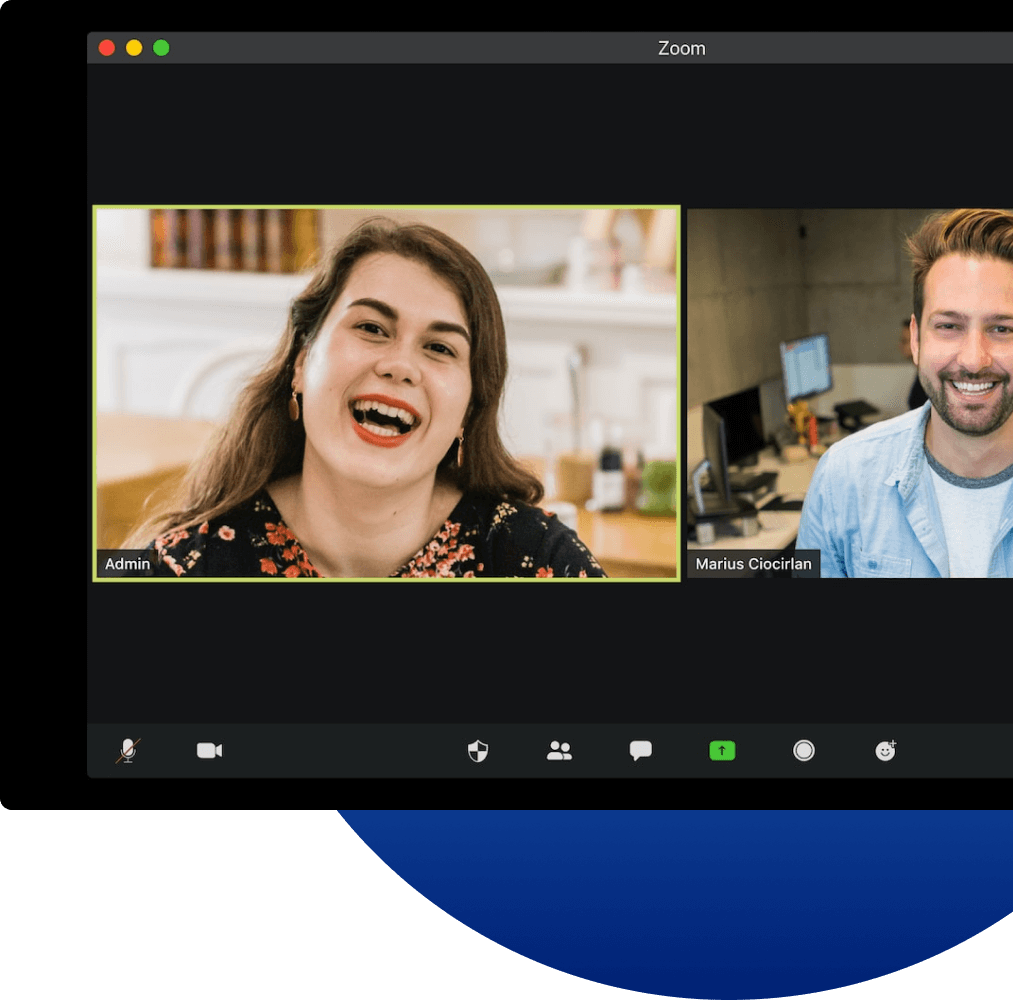Viewport: 1013px width, 1000px height.
Task: Select Admin's video tile
Action: (386, 393)
